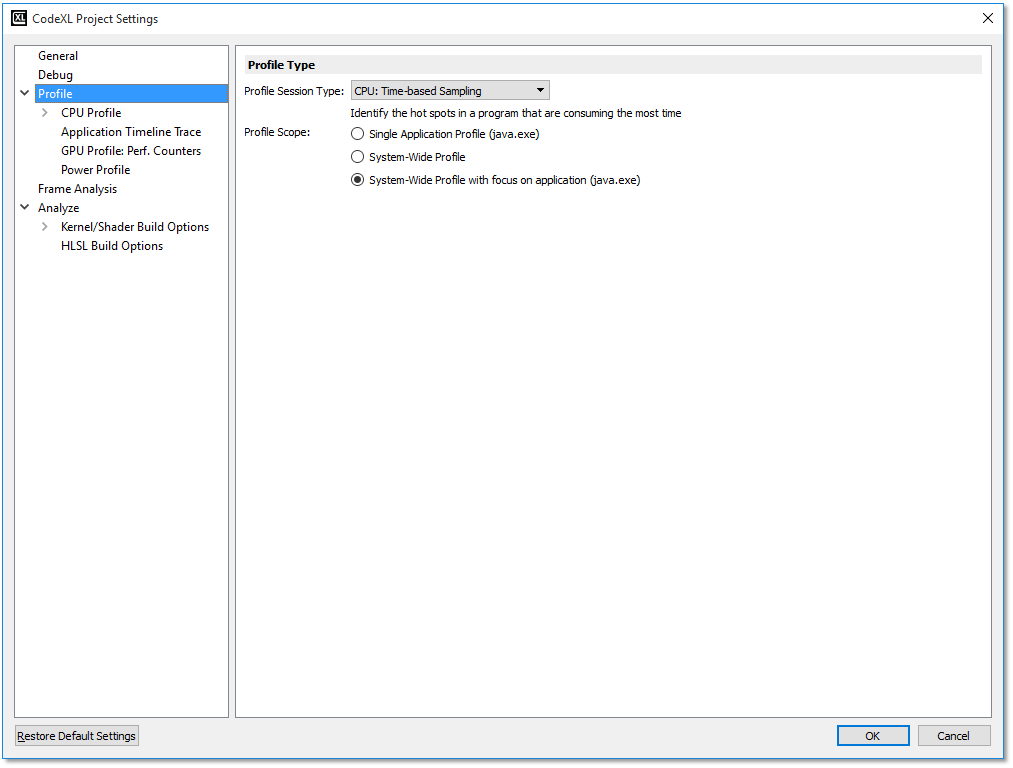Show Power Profile settings
This screenshot has width=1013, height=768.
point(96,170)
